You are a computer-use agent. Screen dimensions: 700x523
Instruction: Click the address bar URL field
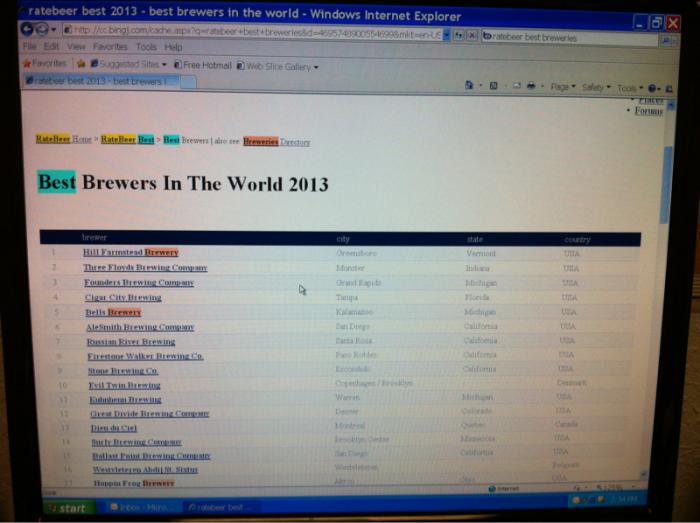pyautogui.click(x=253, y=32)
